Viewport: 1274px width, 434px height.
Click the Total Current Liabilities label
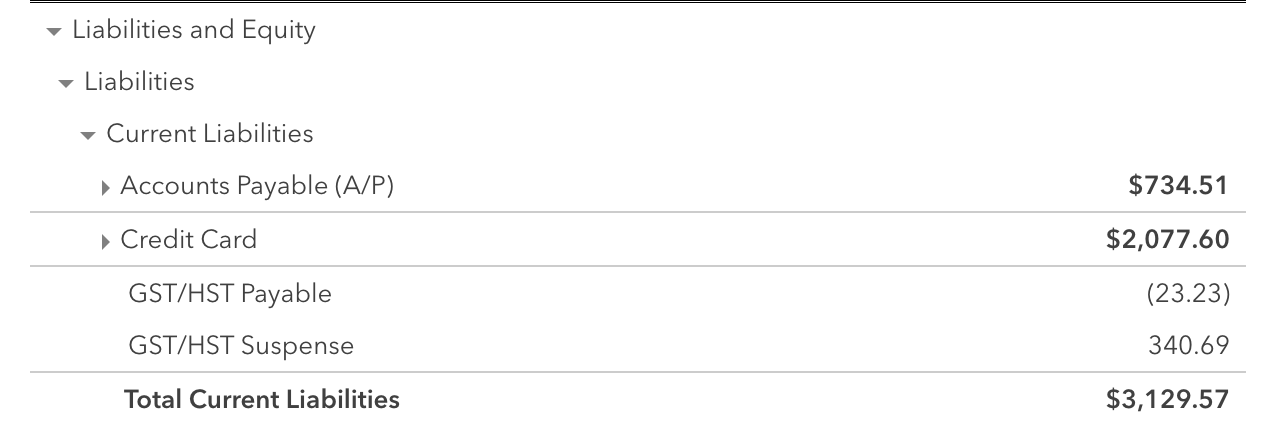click(x=261, y=400)
